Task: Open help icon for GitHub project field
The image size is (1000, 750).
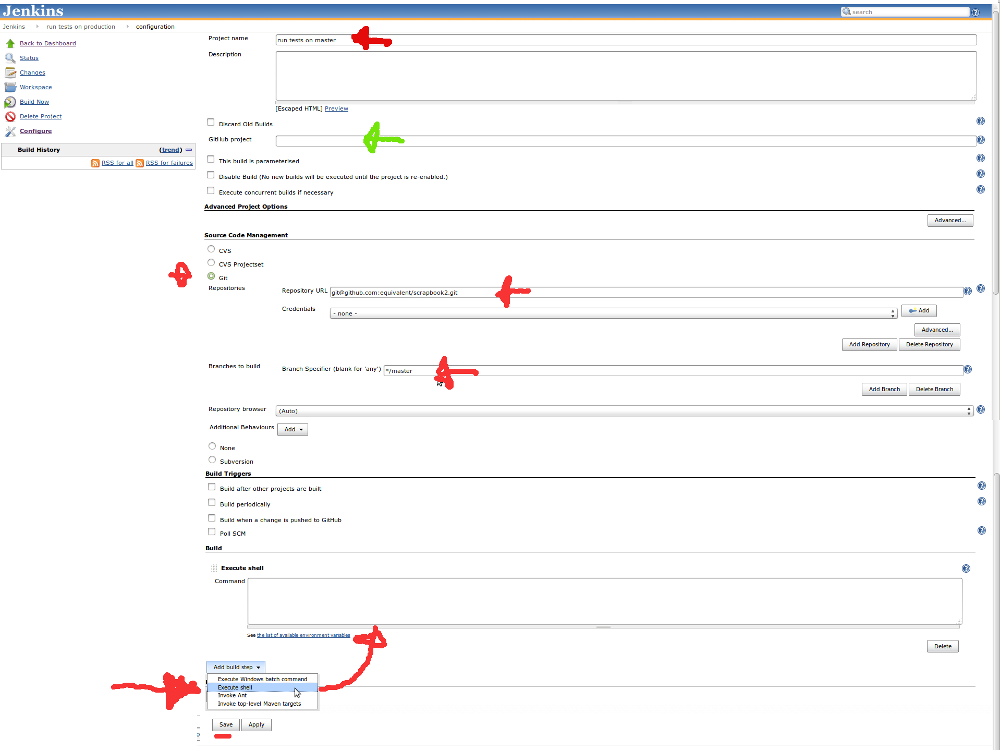Action: (x=980, y=140)
